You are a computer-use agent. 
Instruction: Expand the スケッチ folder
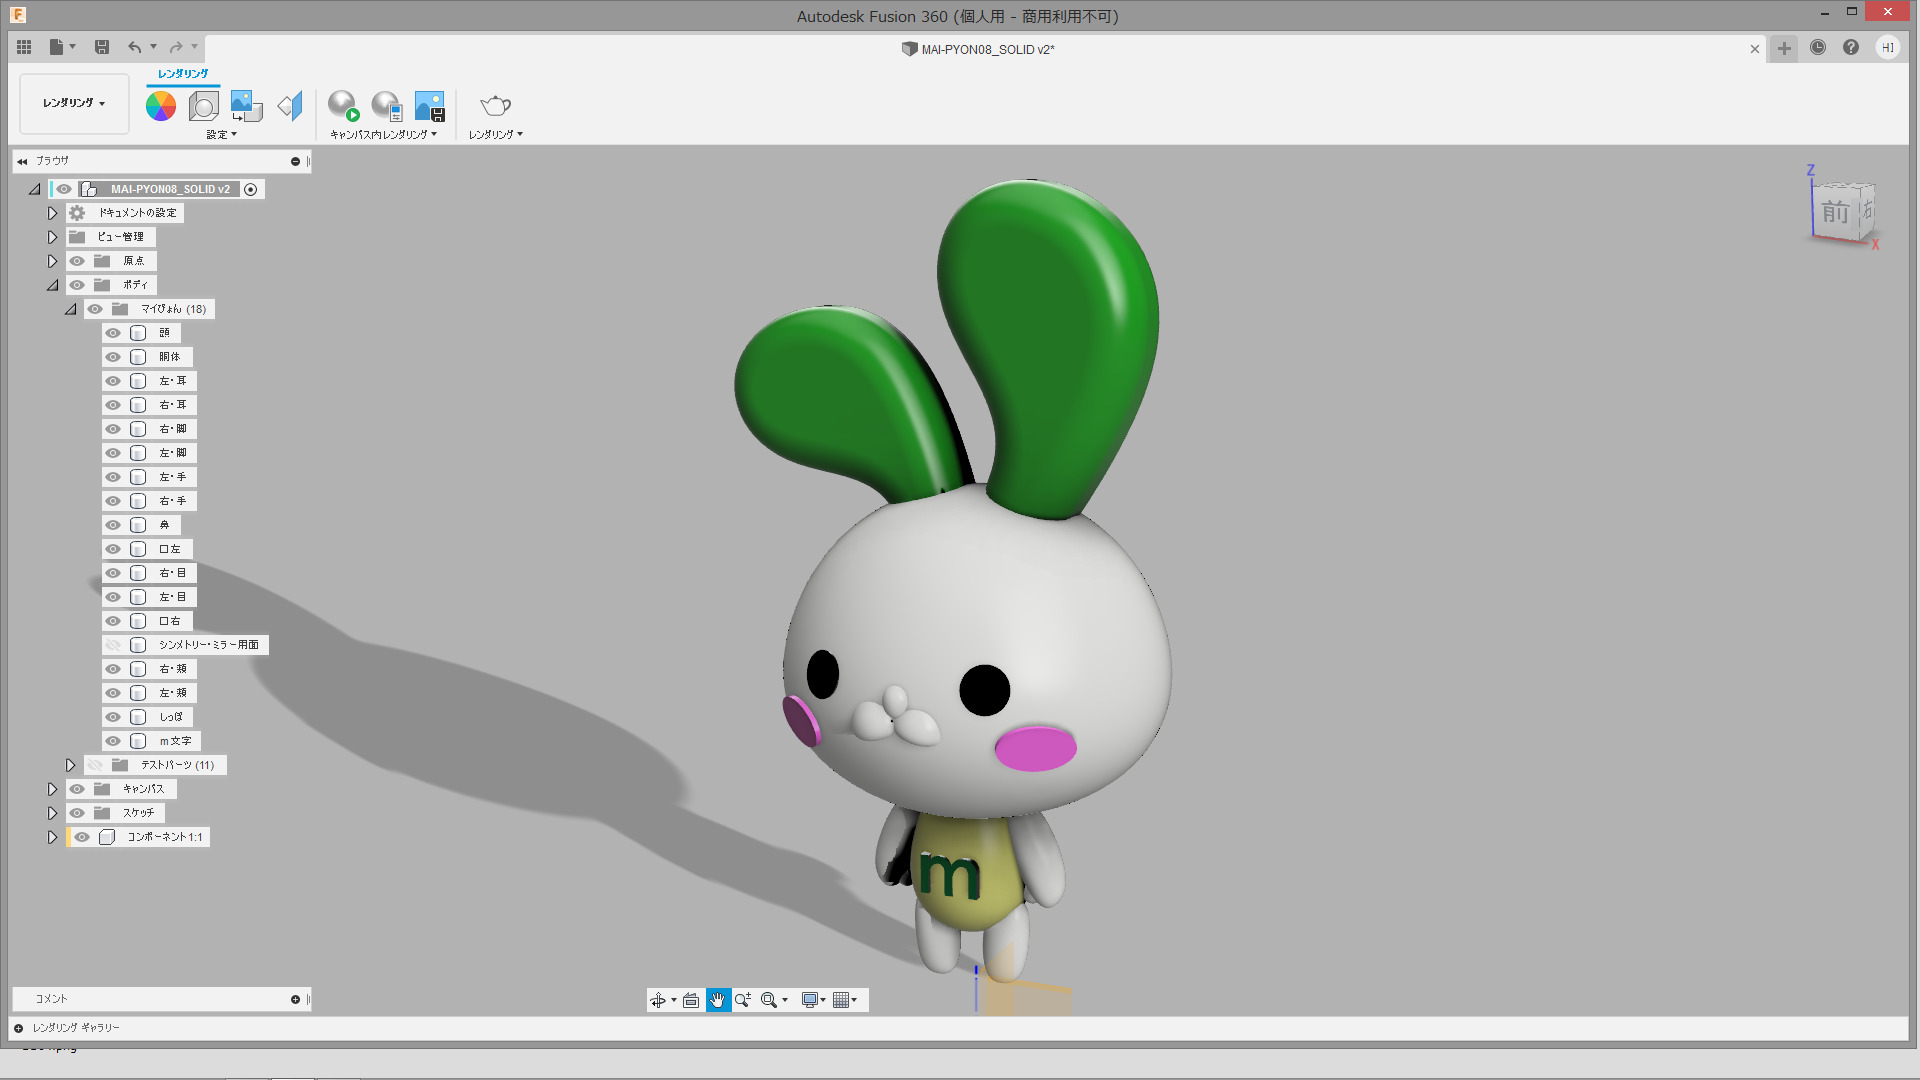[x=53, y=813]
